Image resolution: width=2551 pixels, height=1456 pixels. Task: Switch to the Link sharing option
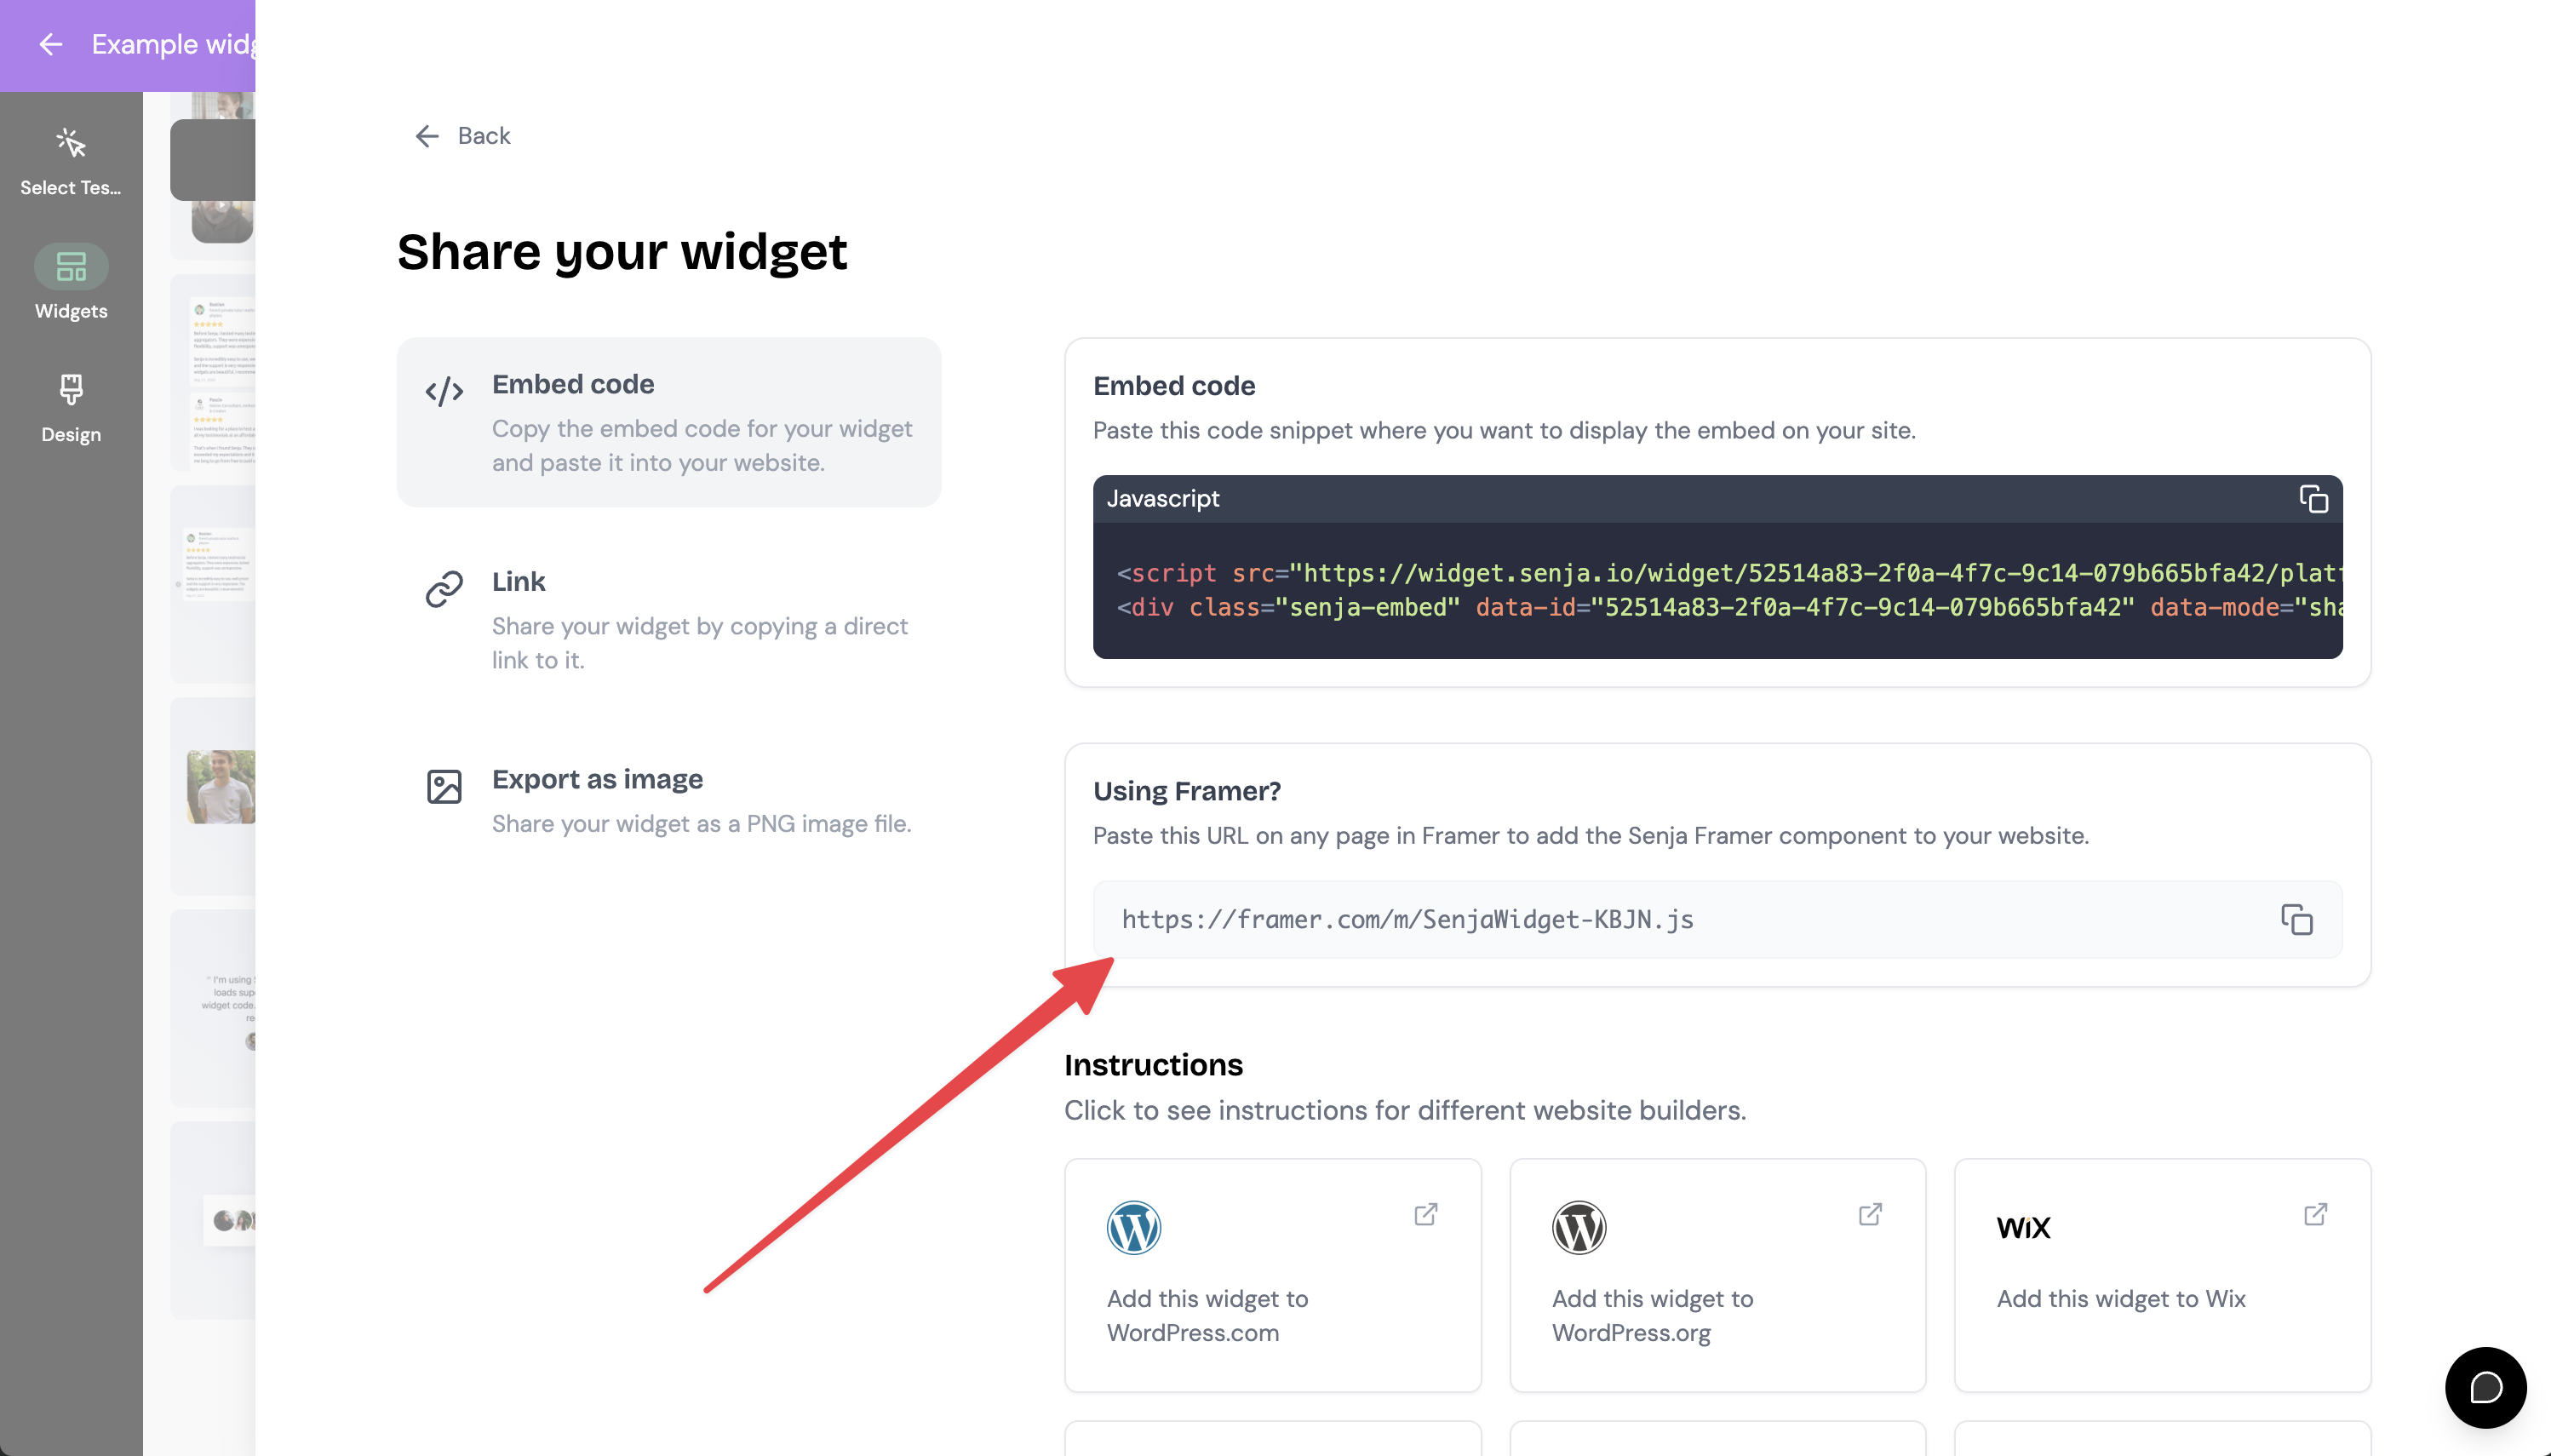(669, 620)
